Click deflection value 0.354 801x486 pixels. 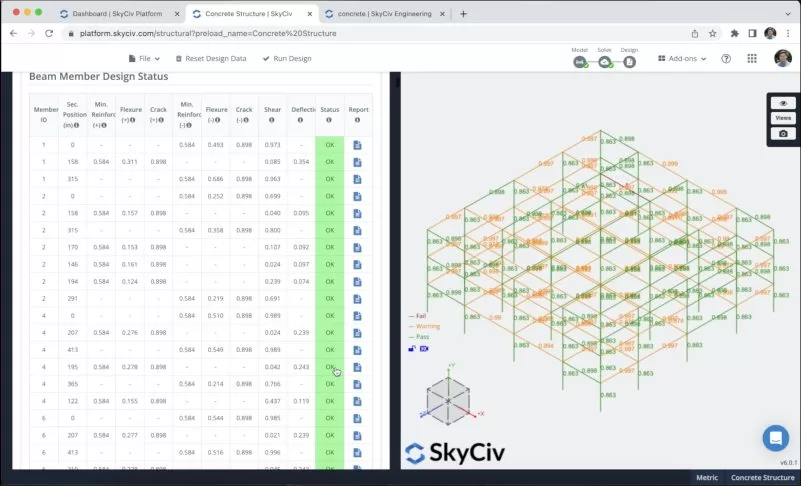click(301, 162)
